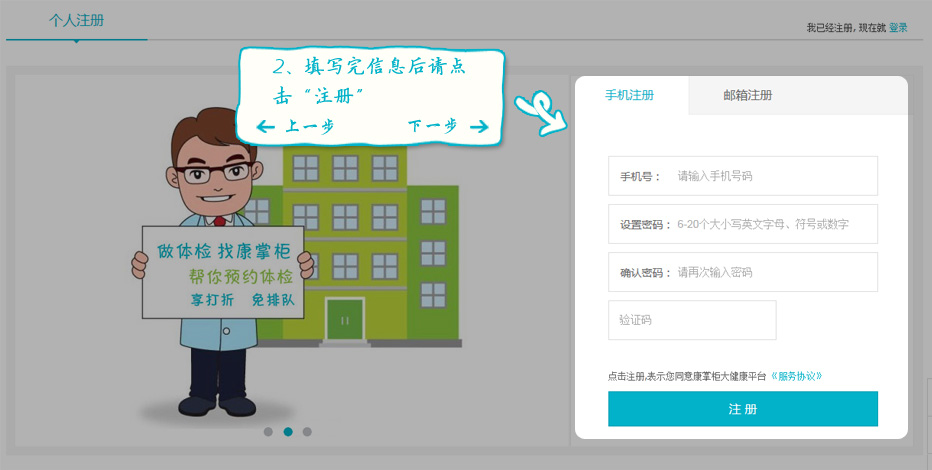Open the 《服务协议》 link

796,376
